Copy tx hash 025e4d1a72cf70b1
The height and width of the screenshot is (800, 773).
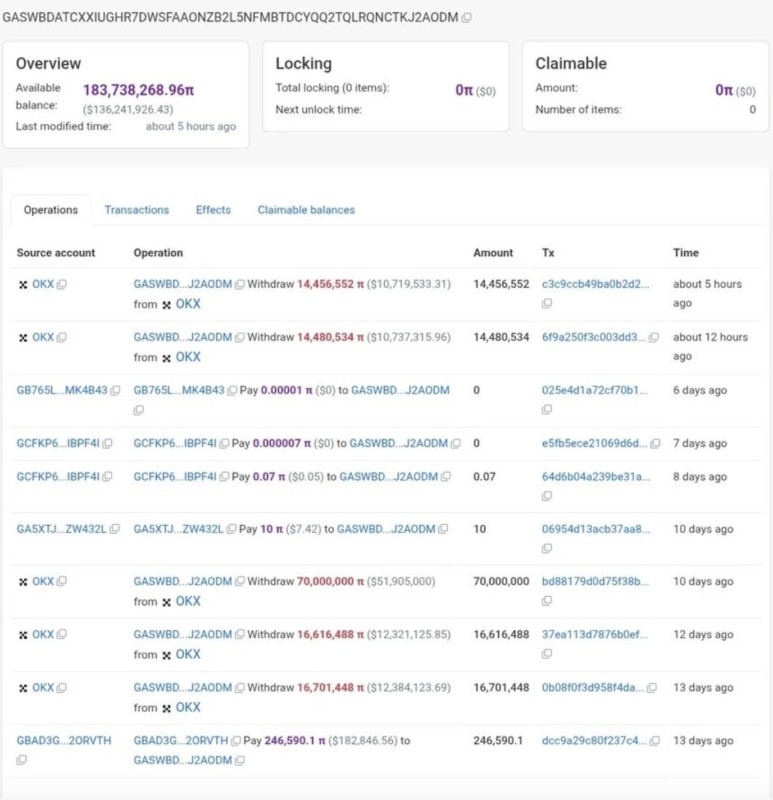tap(547, 410)
